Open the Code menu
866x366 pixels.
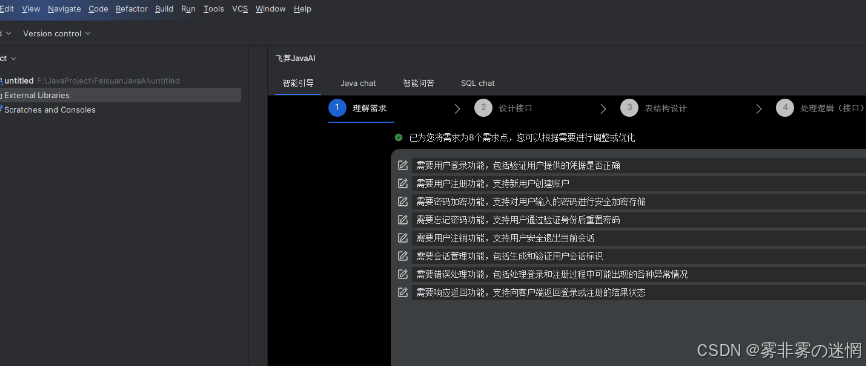click(98, 9)
